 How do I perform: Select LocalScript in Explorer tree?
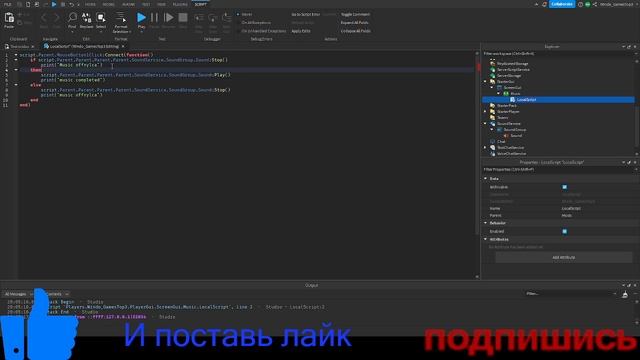(558, 100)
